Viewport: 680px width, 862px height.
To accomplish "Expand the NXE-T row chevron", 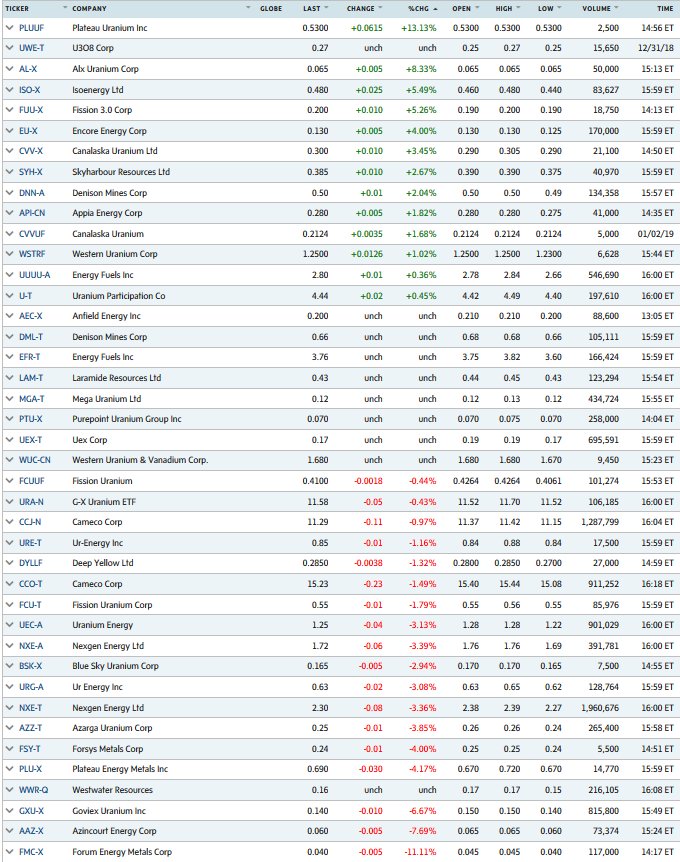I will coord(9,708).
